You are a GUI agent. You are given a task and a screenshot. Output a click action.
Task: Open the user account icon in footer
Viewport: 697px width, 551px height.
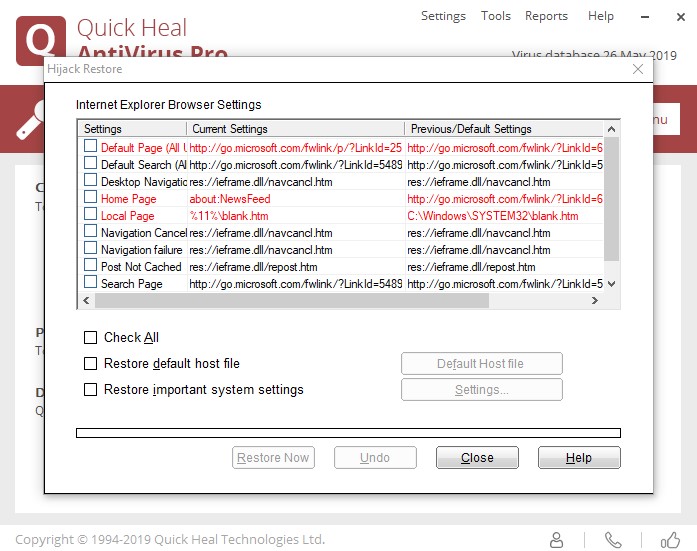pos(556,540)
